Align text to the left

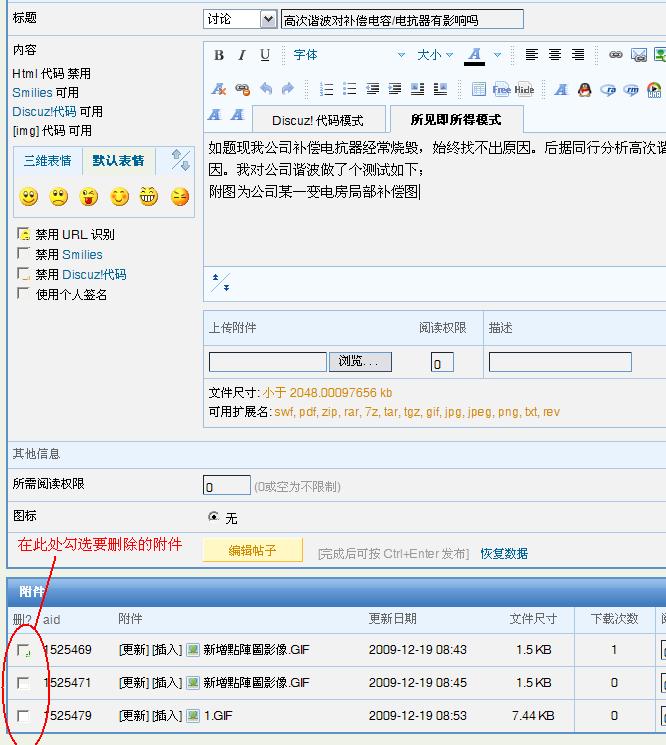click(532, 55)
